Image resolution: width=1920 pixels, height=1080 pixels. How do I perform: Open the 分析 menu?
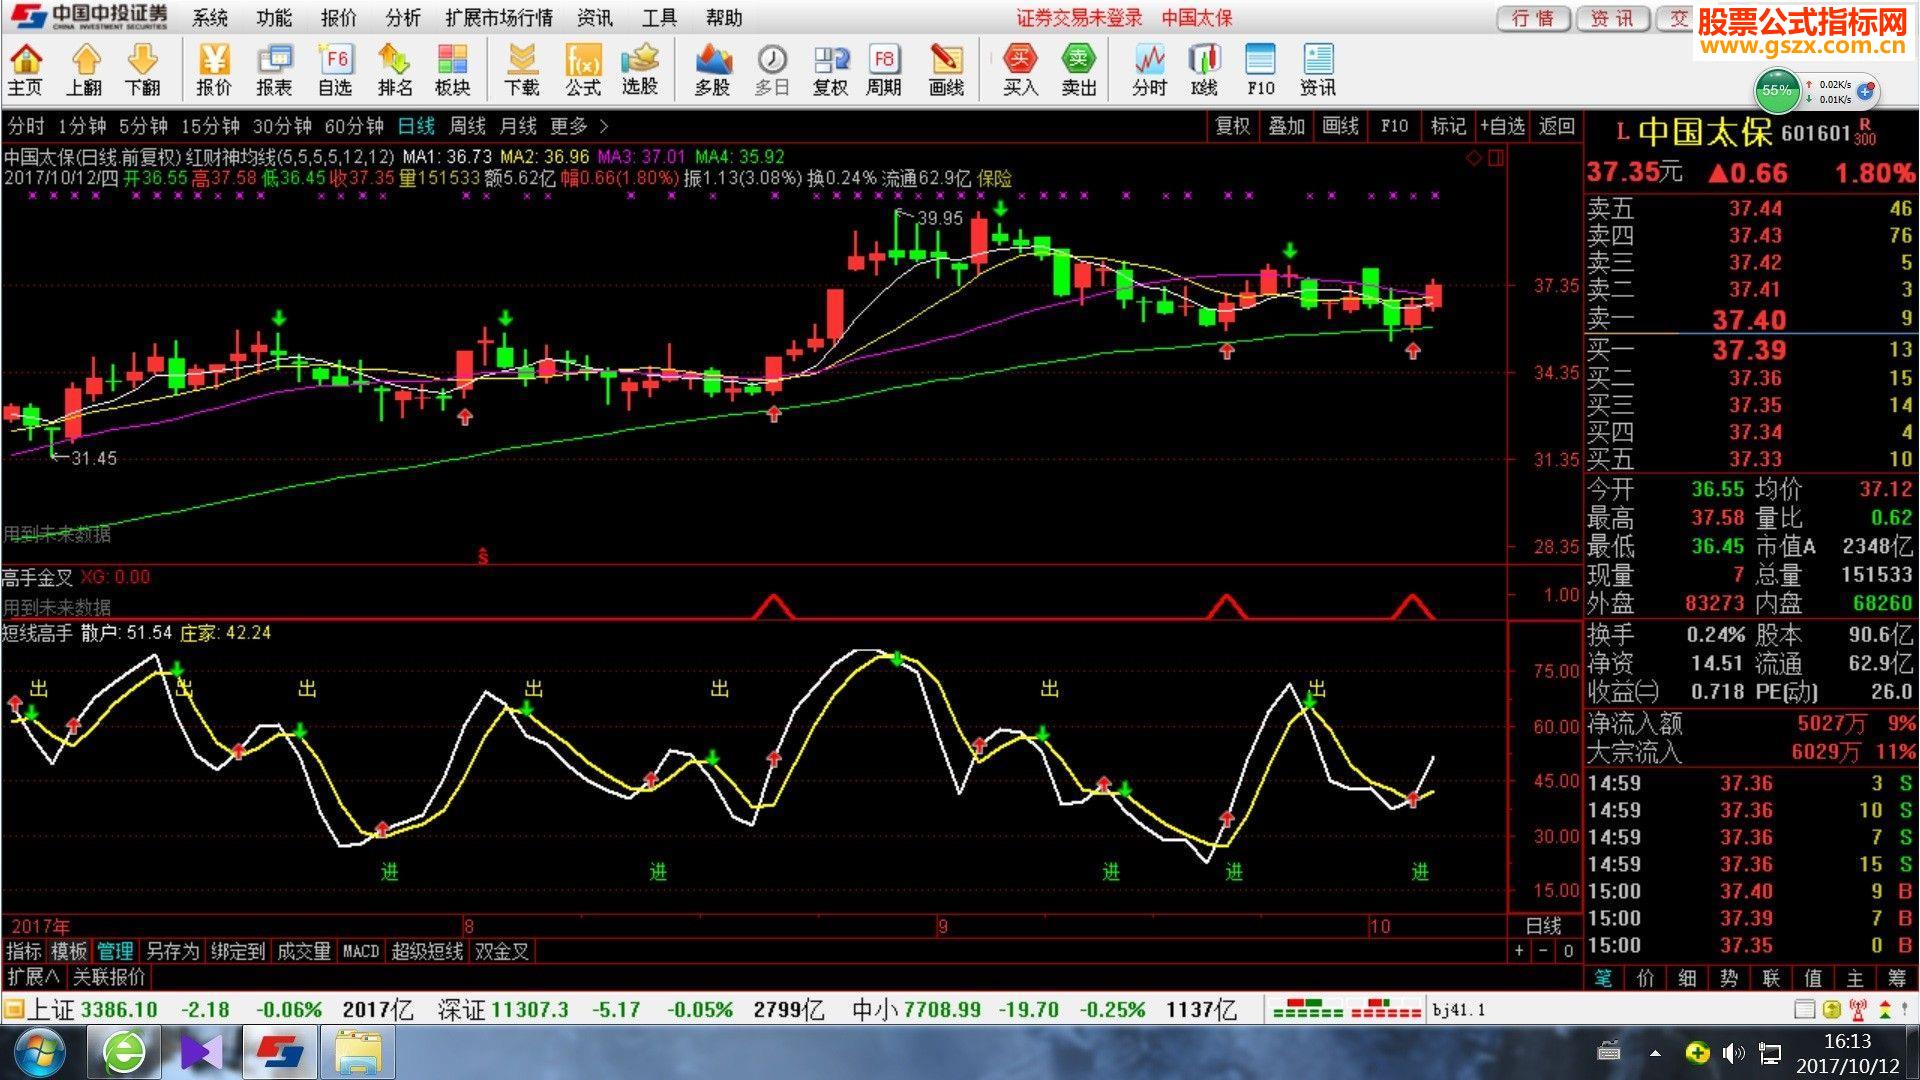(402, 18)
